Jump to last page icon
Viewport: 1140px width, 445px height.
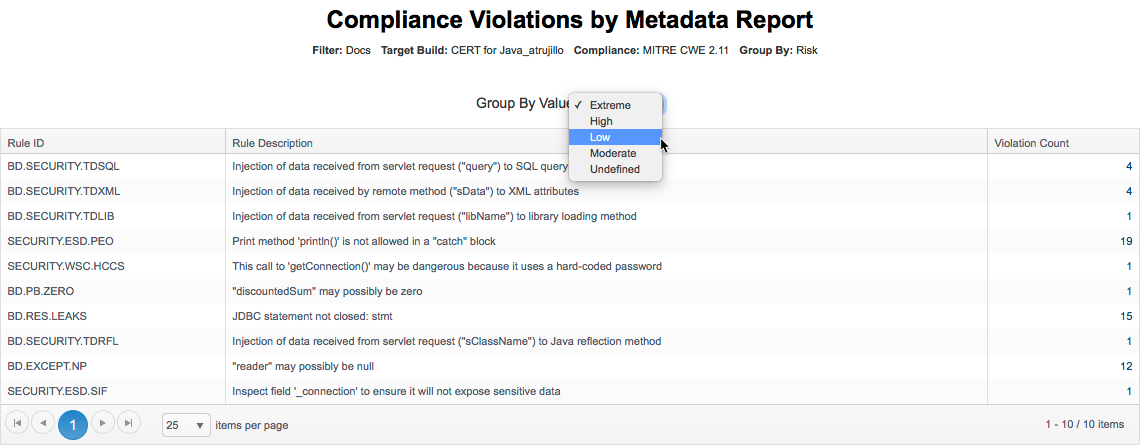pyautogui.click(x=129, y=422)
